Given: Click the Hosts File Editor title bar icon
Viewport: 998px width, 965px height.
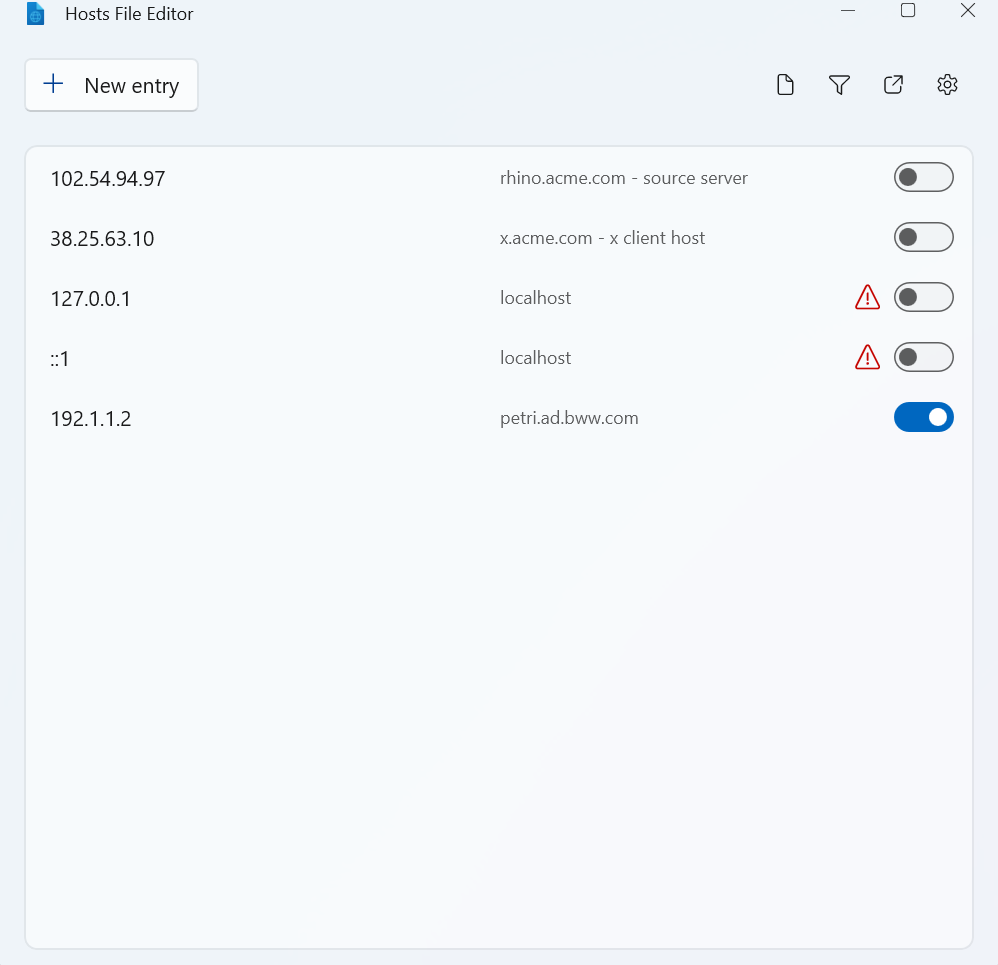Looking at the screenshot, I should pyautogui.click(x=36, y=14).
